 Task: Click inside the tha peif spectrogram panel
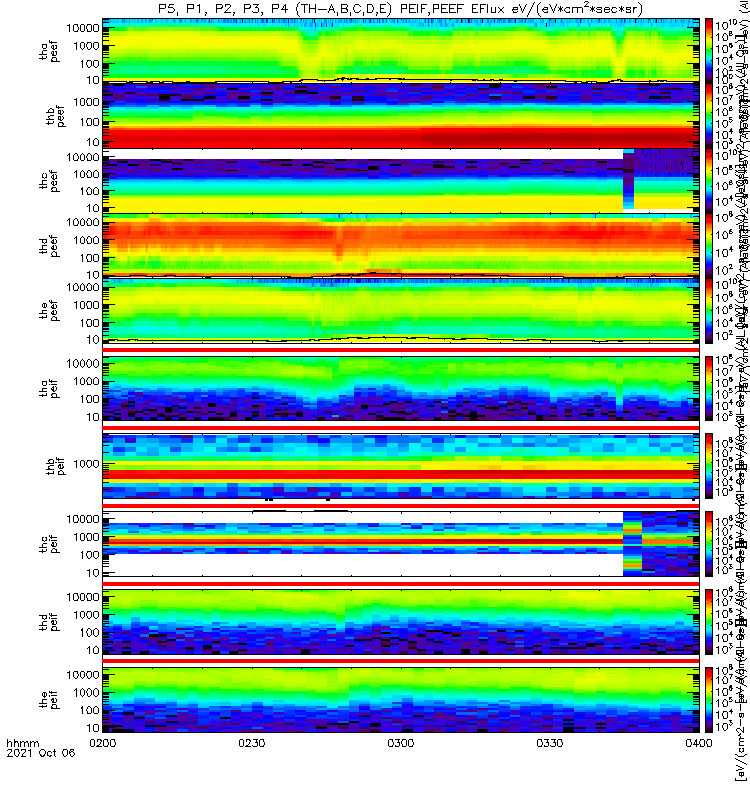point(401,388)
